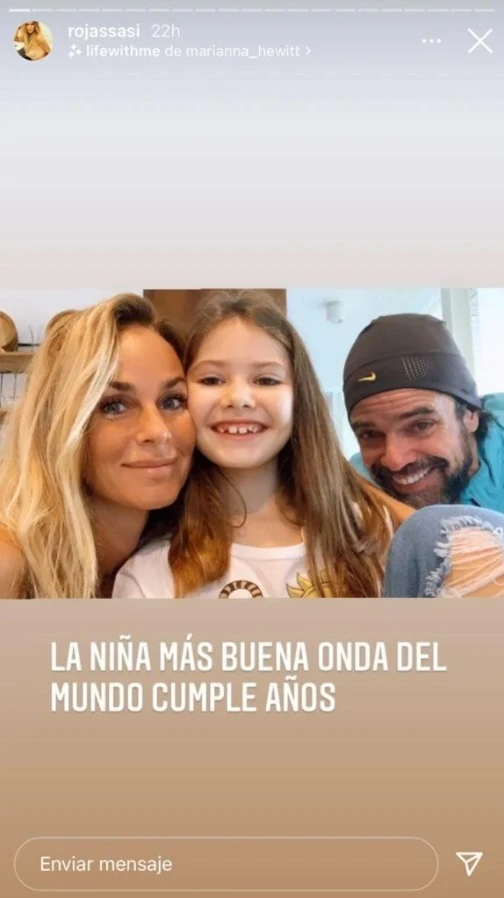
Task: Select the first story progress bar segment
Action: [x=20, y=10]
